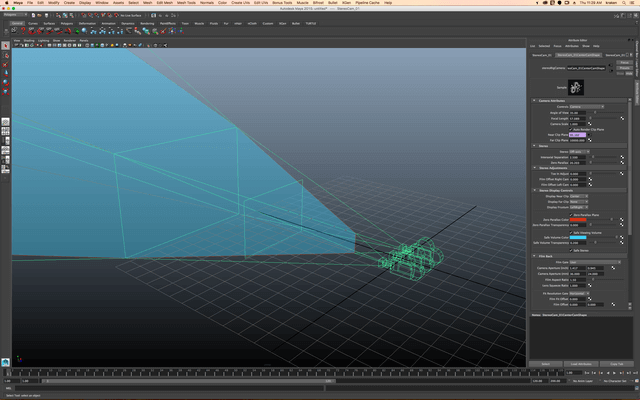Open Display Near Clip dropdown

pos(579,196)
